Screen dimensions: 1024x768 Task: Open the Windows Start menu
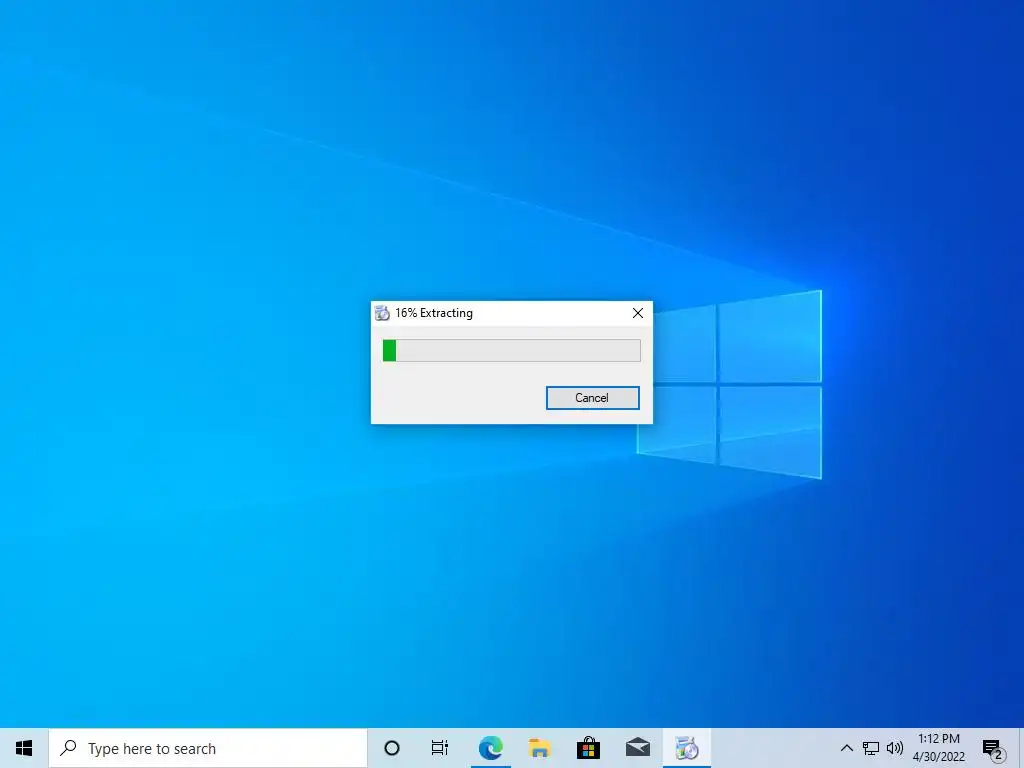pos(24,748)
